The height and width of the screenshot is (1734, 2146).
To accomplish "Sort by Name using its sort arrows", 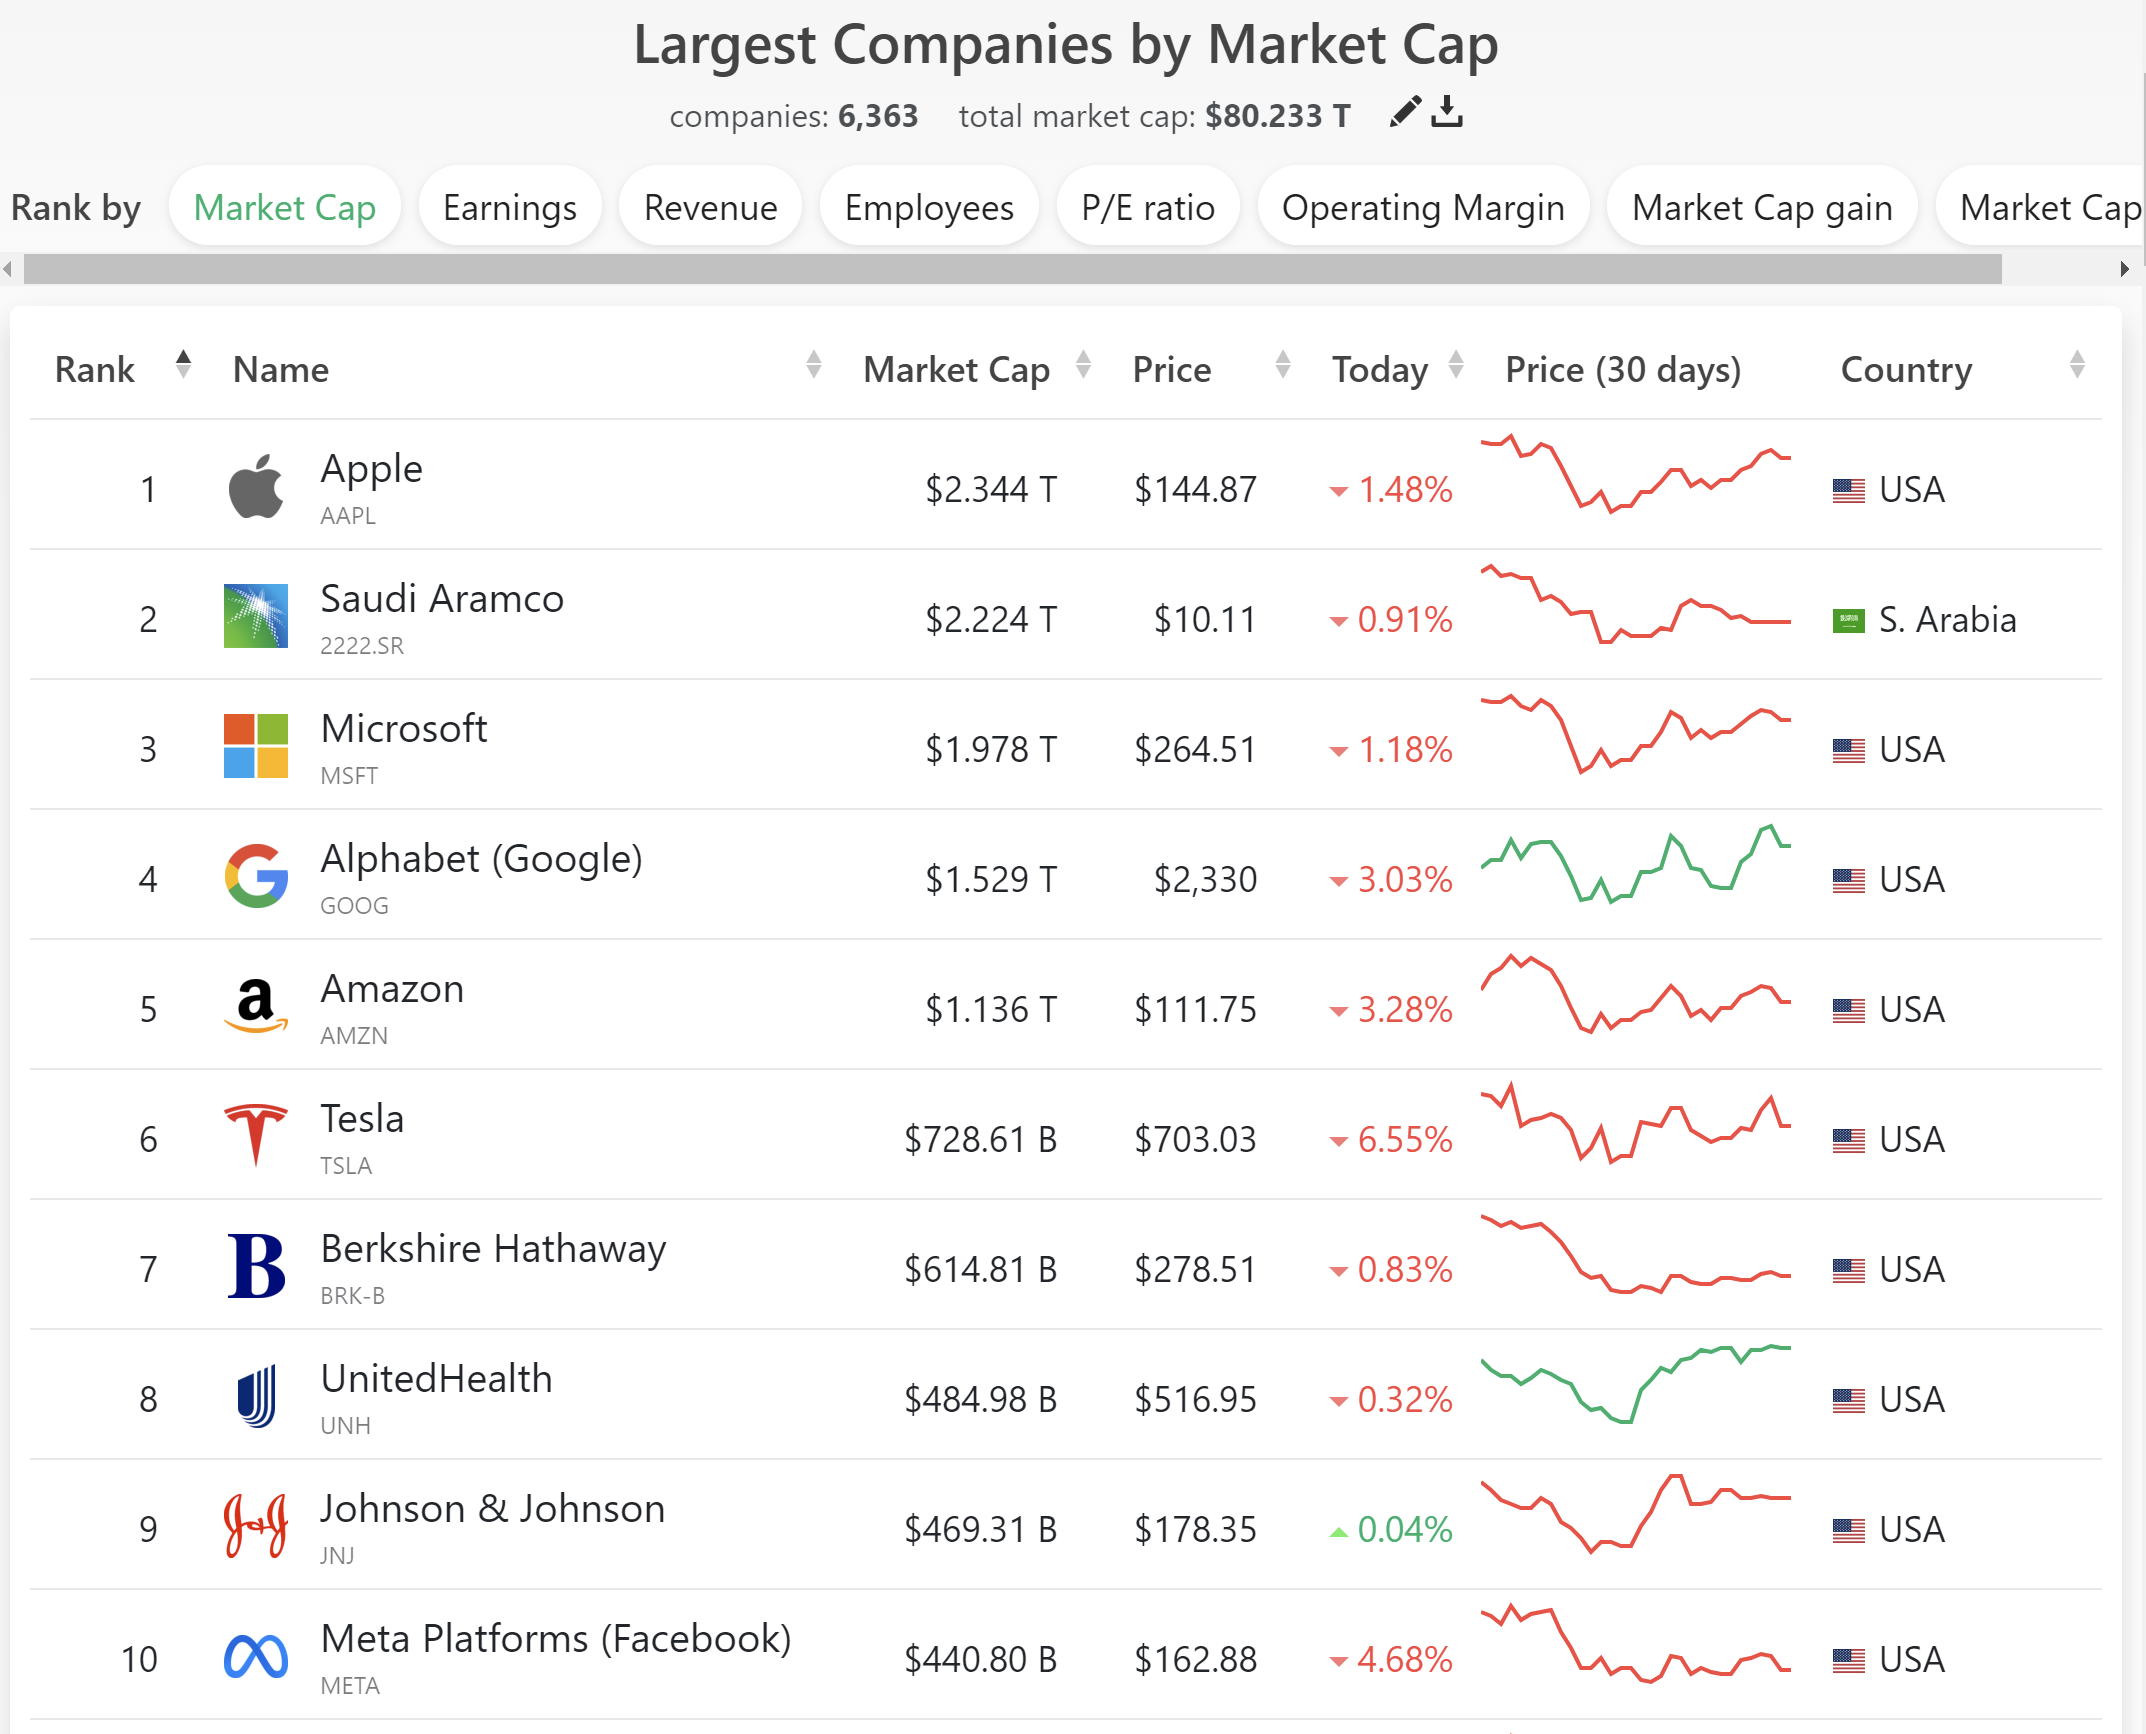I will pos(814,365).
